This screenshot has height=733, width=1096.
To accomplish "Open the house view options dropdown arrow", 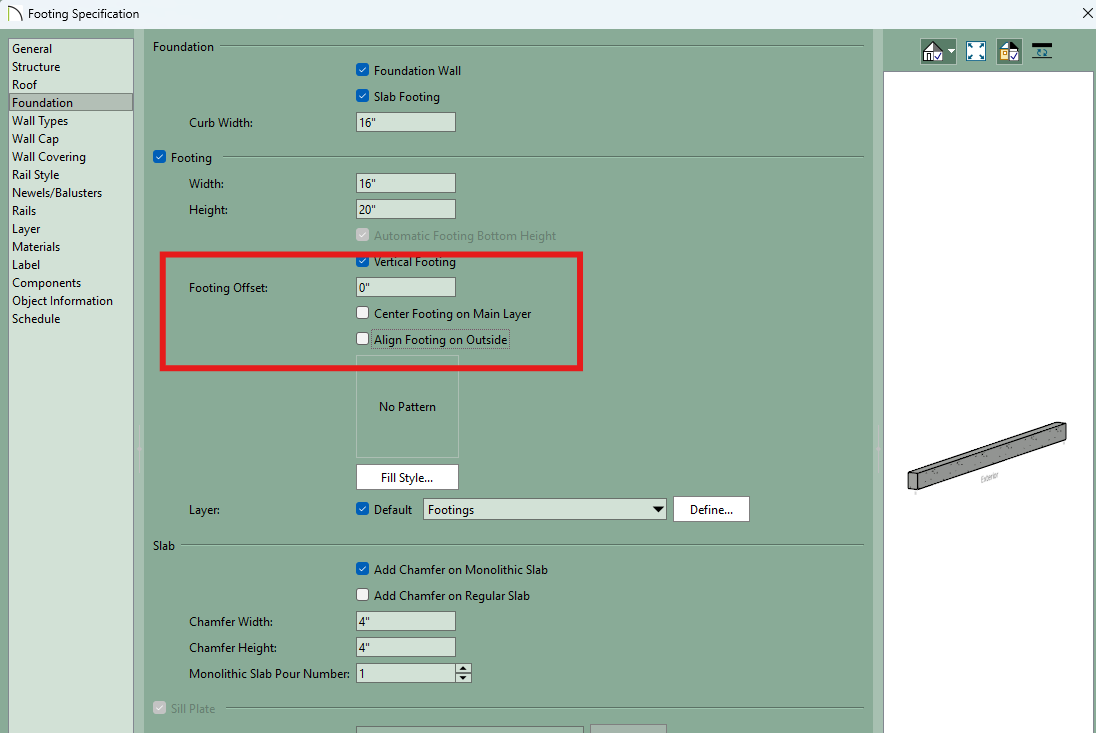I will [x=951, y=51].
